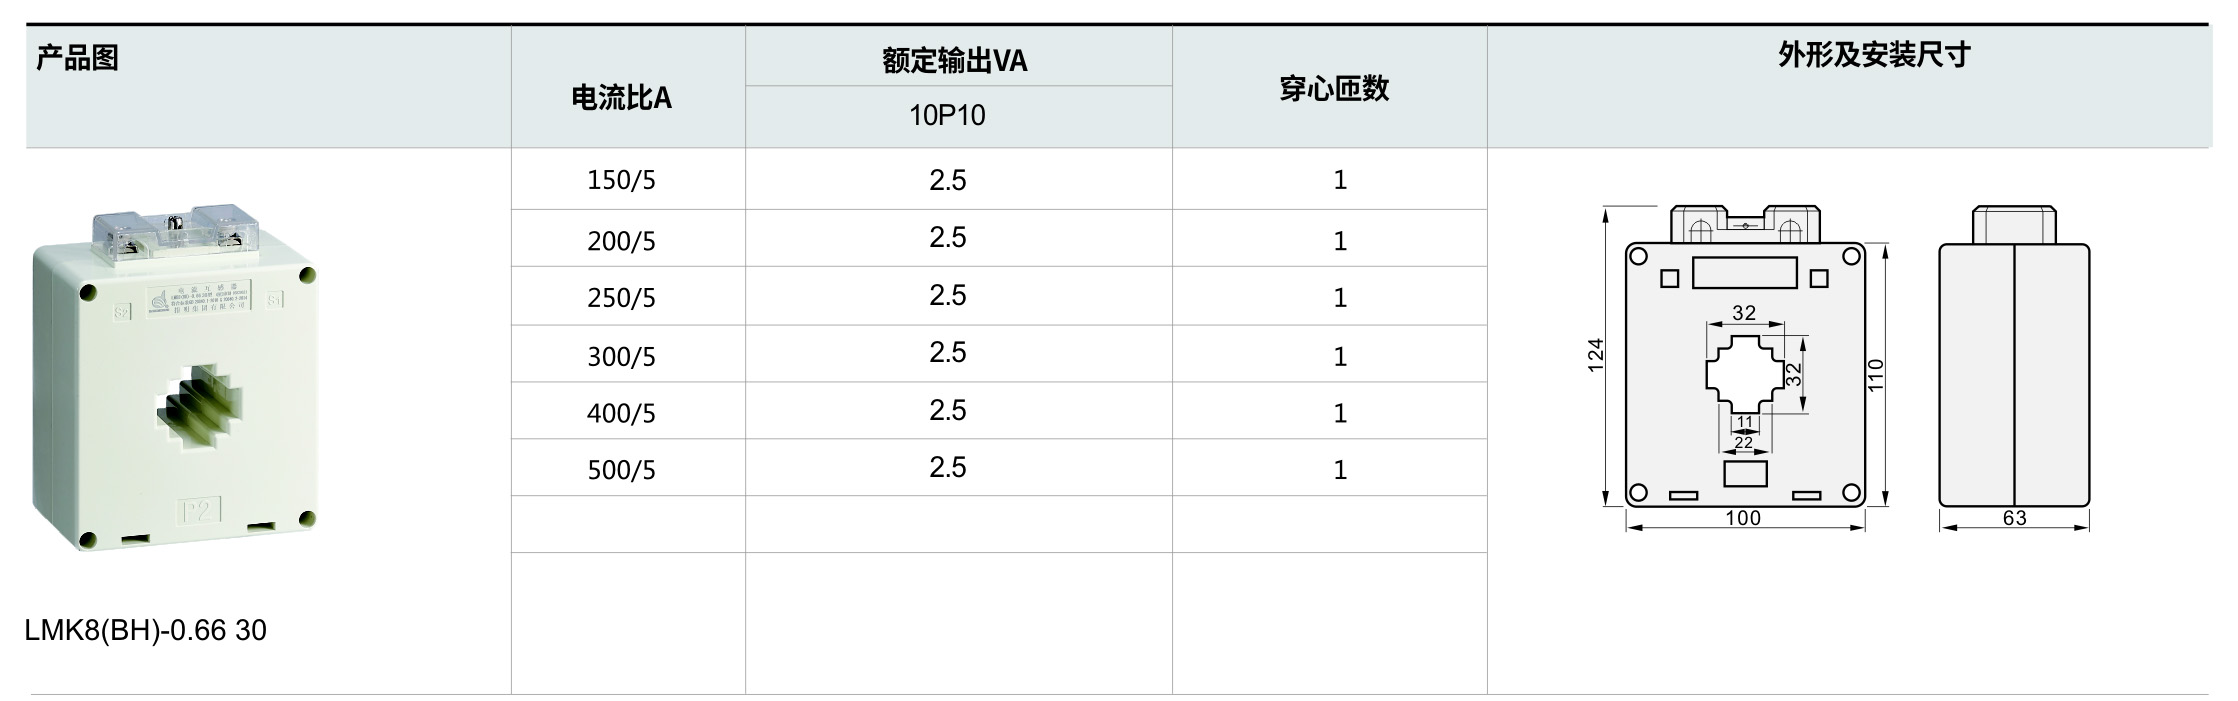Click the 250/5 current ratio cell
This screenshot has height=701, width=2238.
pos(621,298)
